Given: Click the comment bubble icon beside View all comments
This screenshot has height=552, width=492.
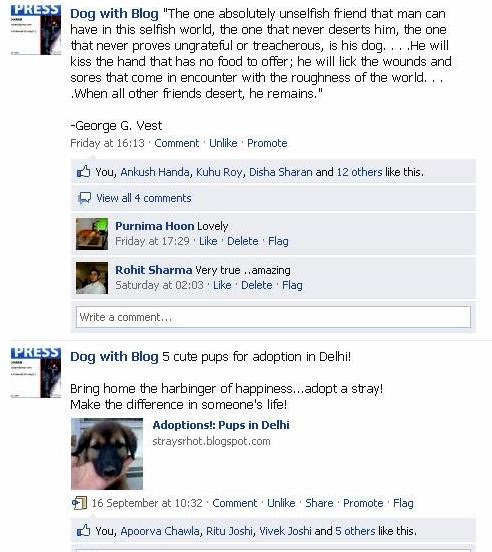Looking at the screenshot, I should (x=84, y=198).
